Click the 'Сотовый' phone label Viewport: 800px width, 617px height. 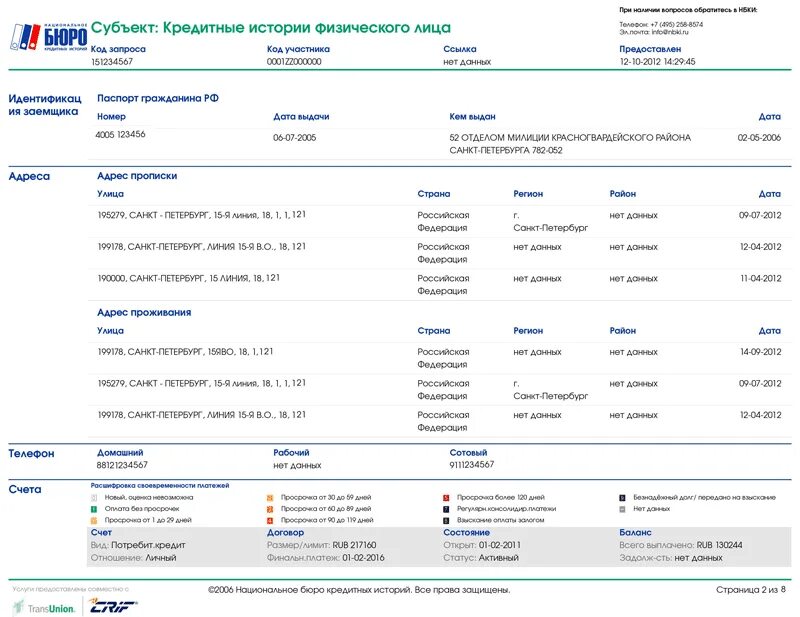pos(468,452)
